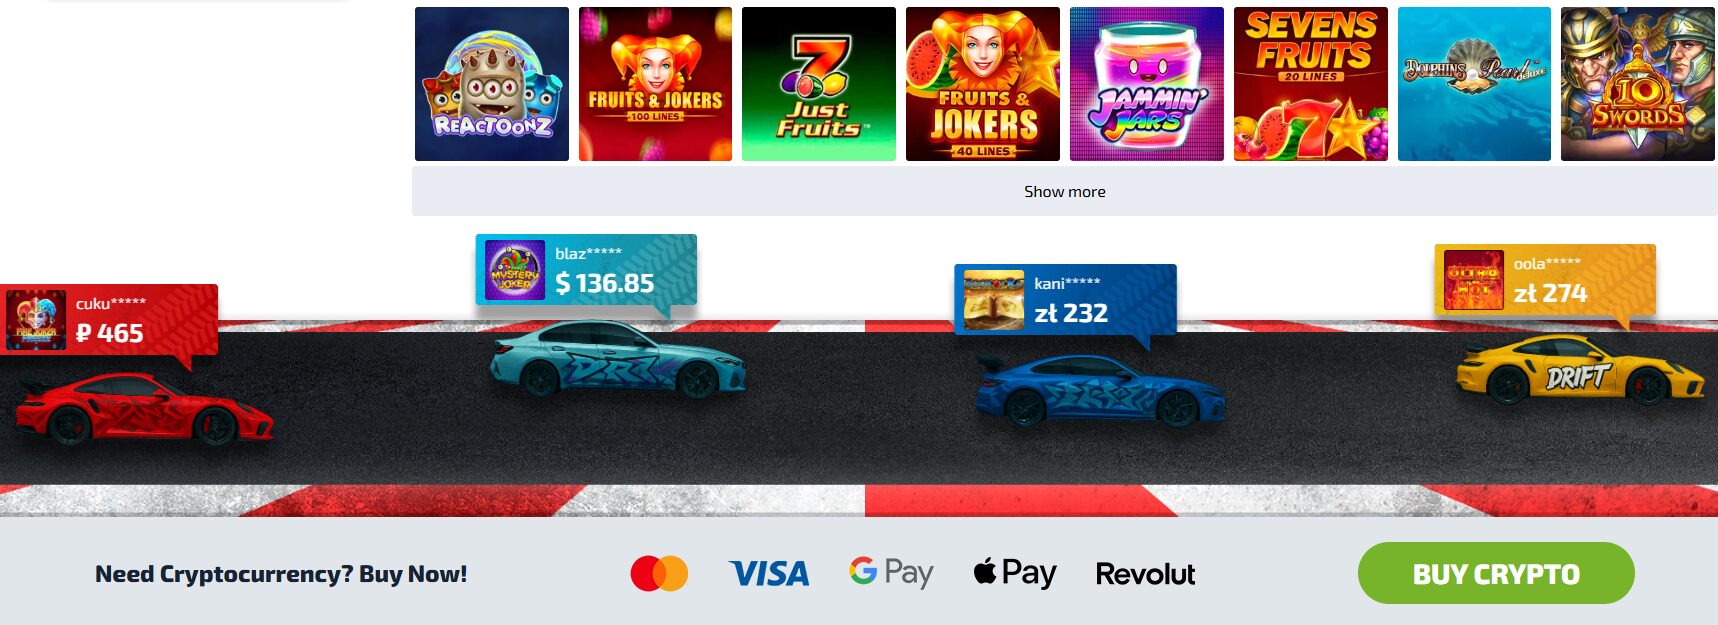Choose the VISA payment logo
This screenshot has height=625, width=1718.
pos(769,574)
